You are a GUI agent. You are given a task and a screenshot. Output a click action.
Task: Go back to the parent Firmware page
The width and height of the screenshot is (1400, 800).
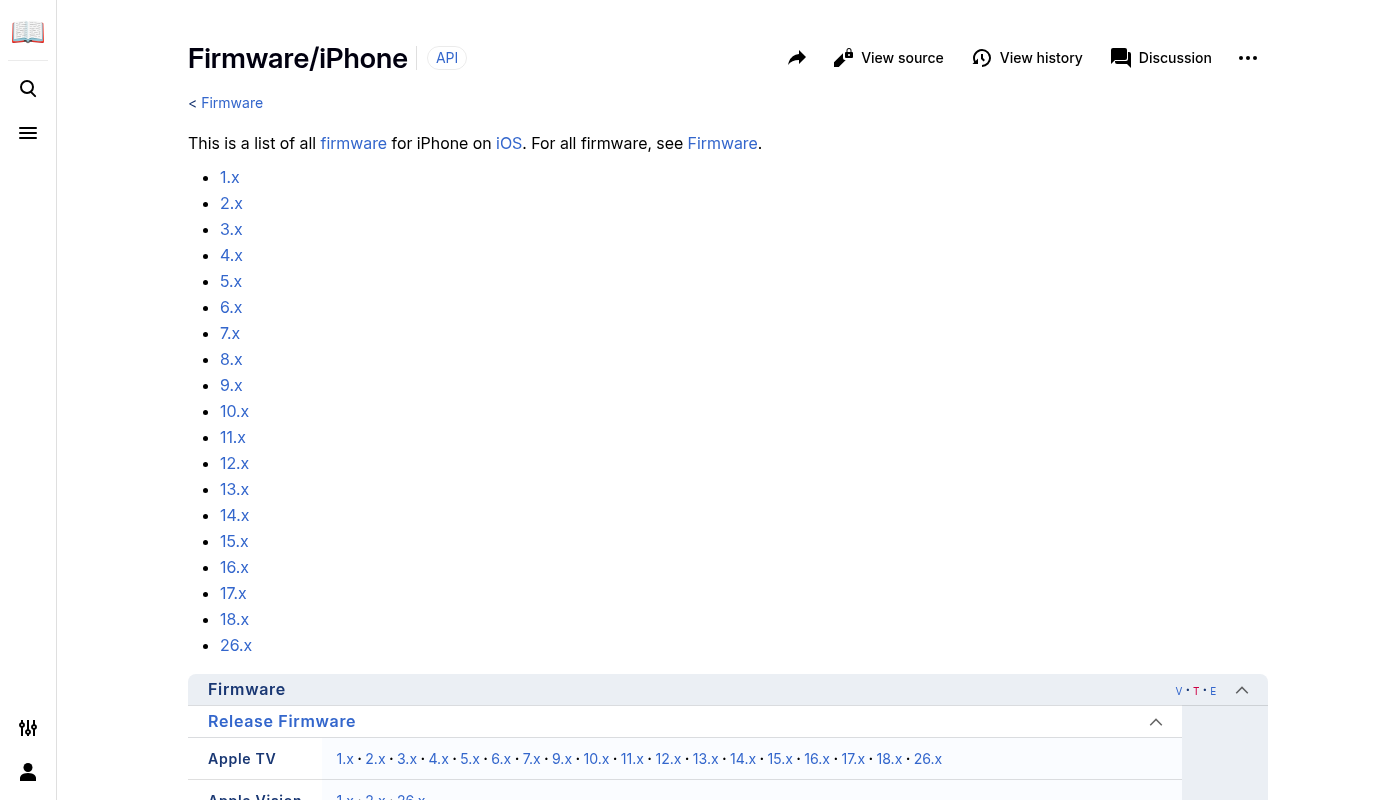(x=231, y=103)
